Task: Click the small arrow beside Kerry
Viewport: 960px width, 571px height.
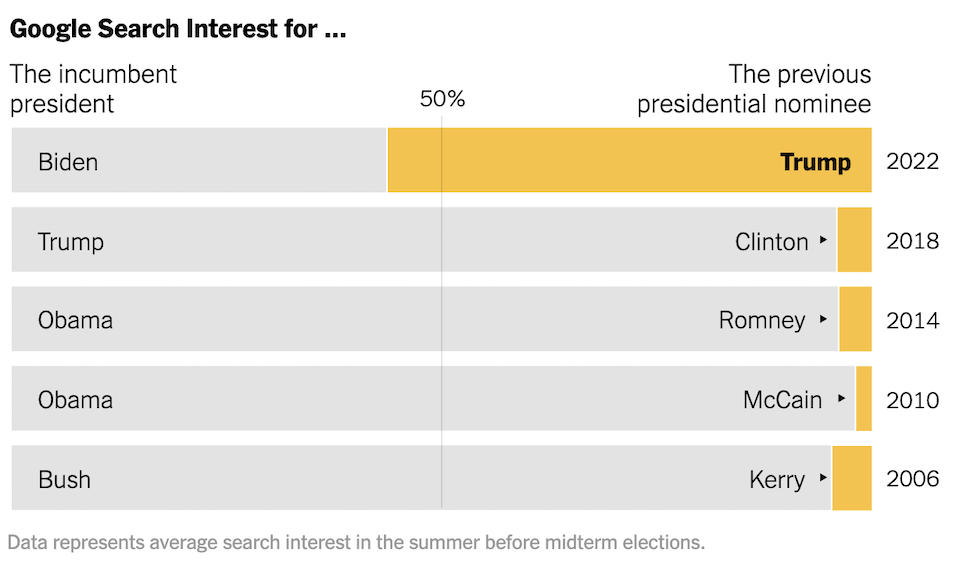Action: 824,478
